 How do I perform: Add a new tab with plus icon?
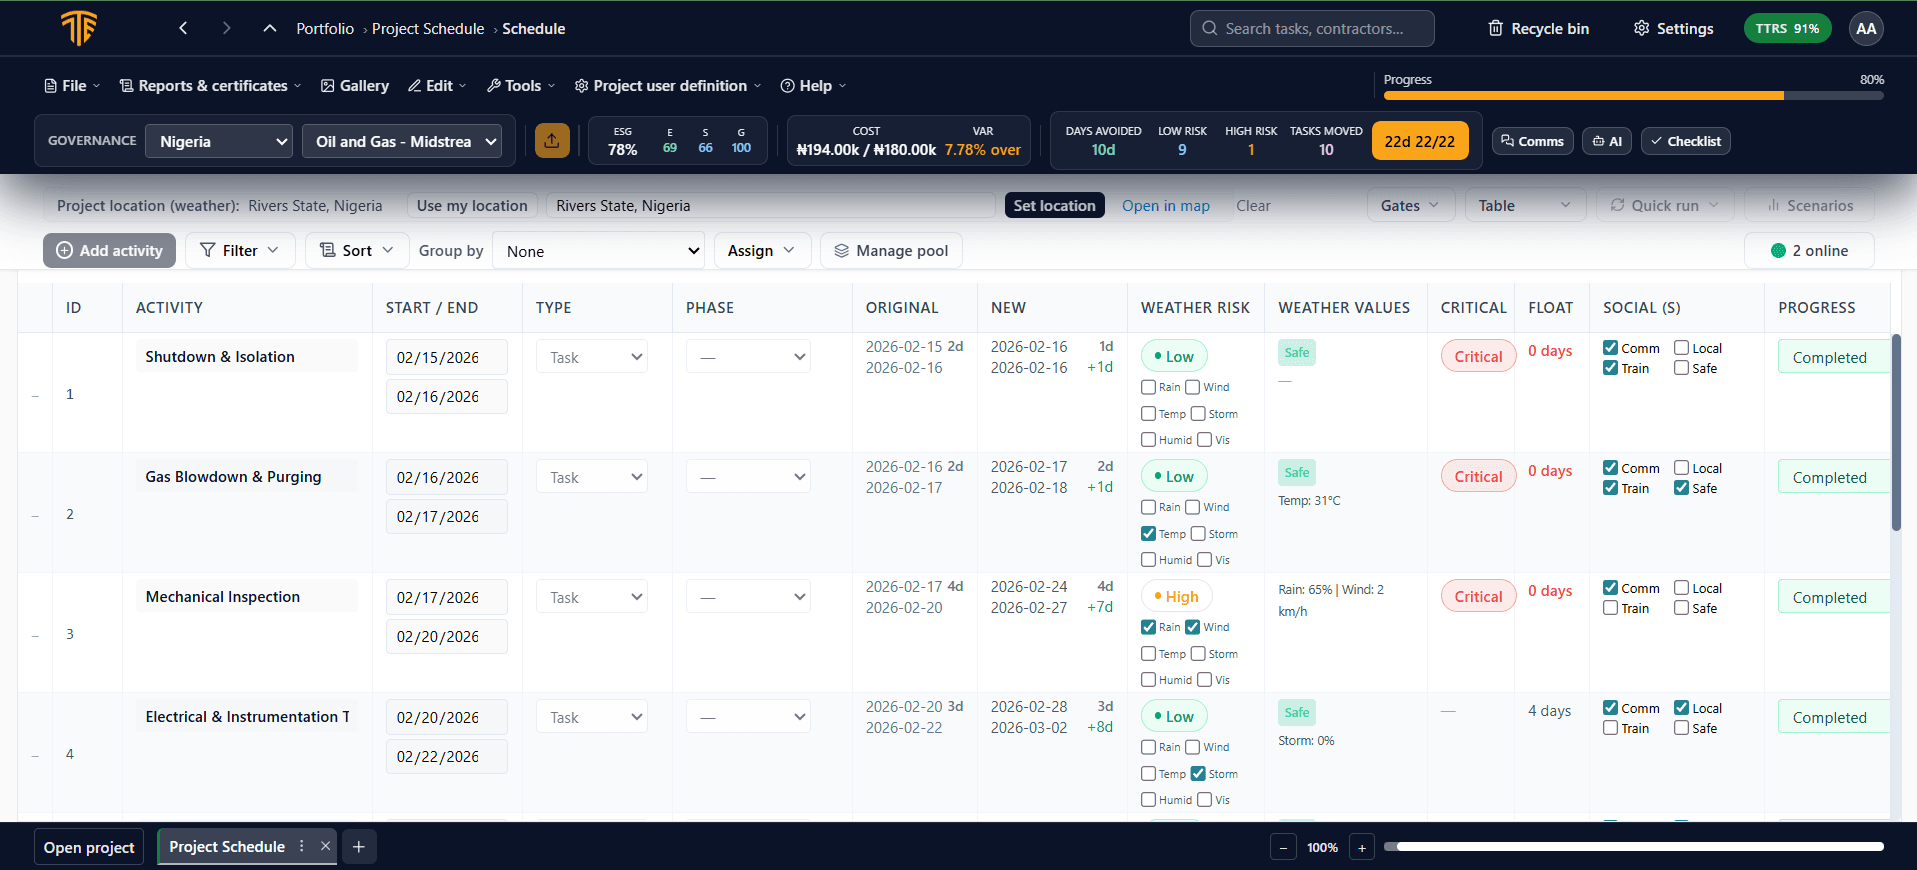[x=359, y=847]
